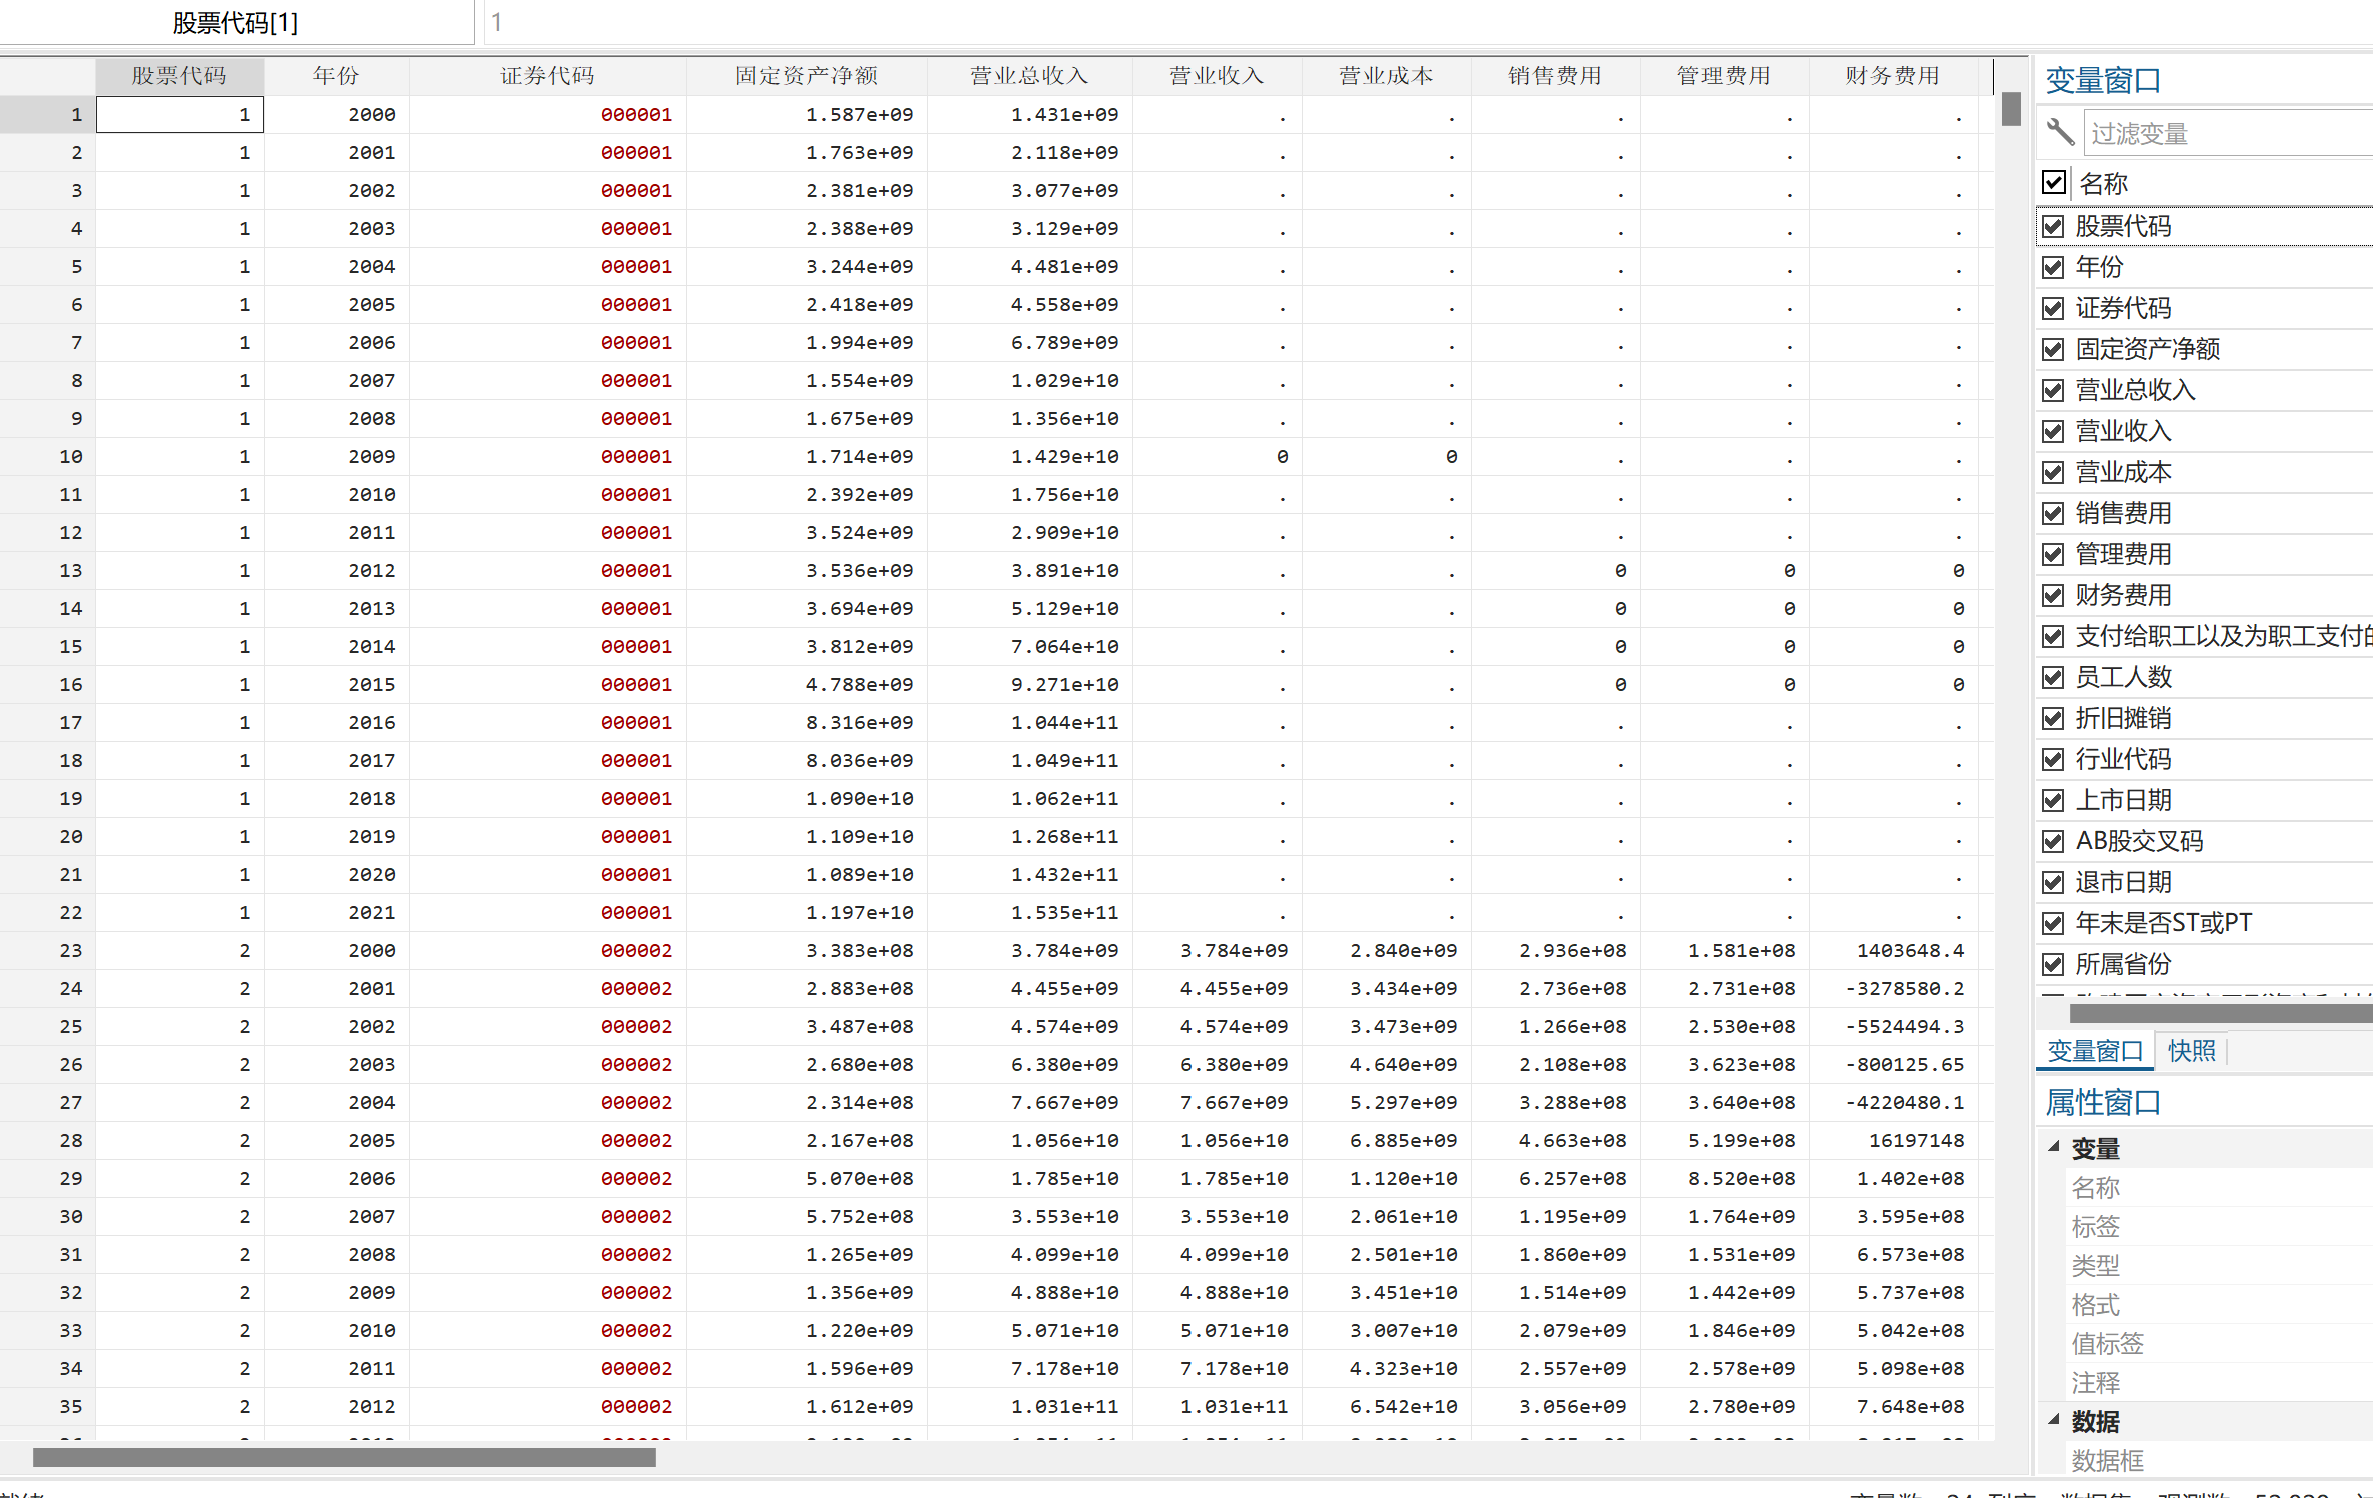Click the 年份 column header
Image resolution: width=2374 pixels, height=1498 pixels.
point(336,76)
